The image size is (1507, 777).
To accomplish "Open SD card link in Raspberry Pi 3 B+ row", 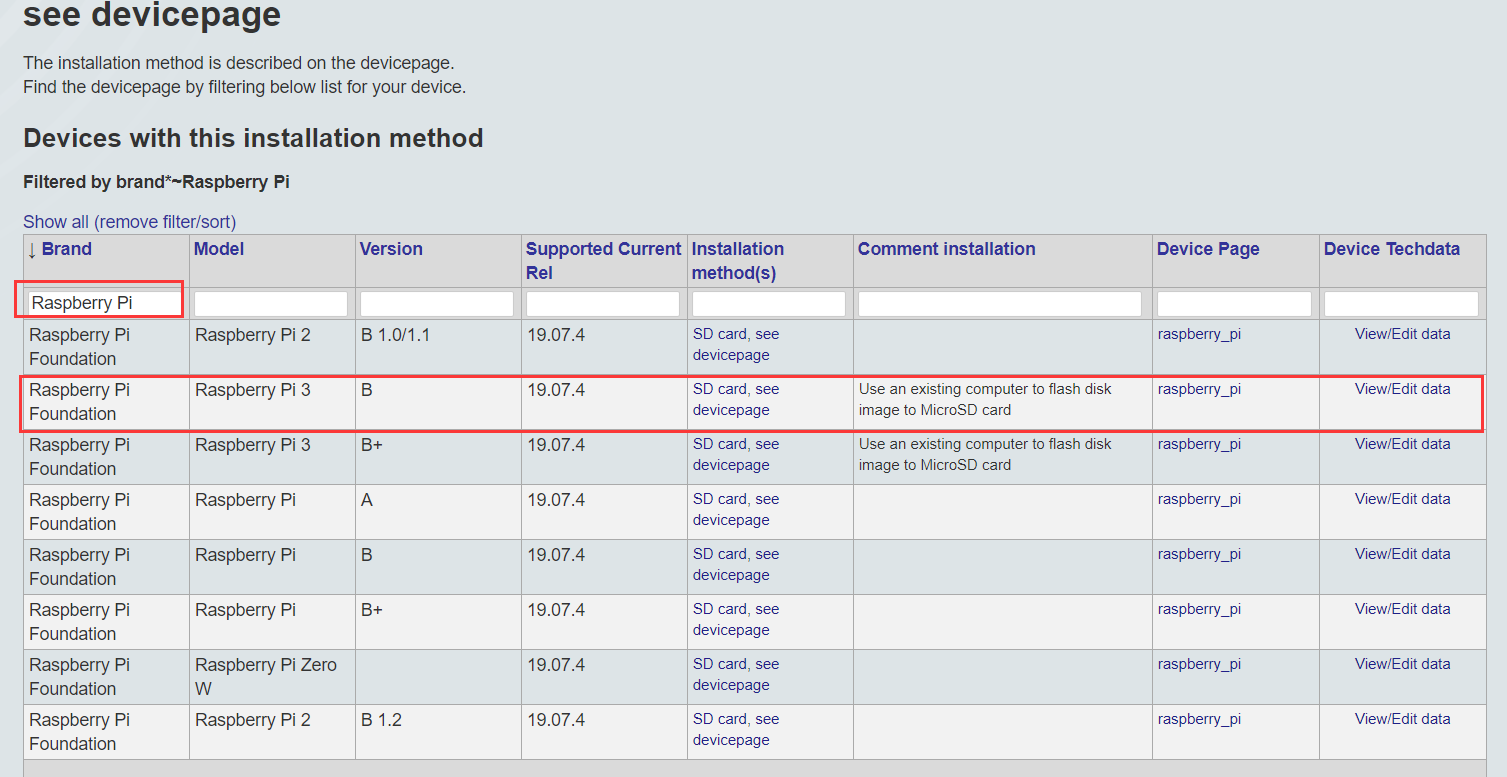I will click(x=719, y=444).
